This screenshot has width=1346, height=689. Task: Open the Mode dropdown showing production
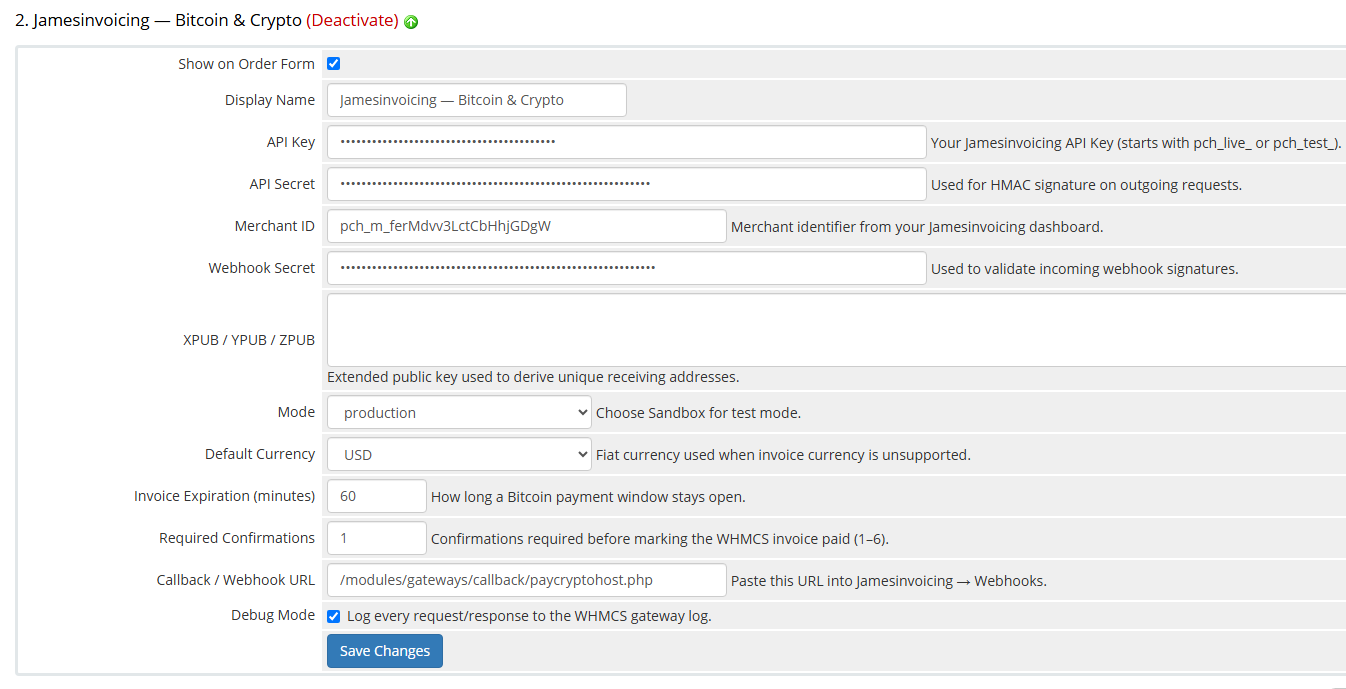tap(460, 412)
